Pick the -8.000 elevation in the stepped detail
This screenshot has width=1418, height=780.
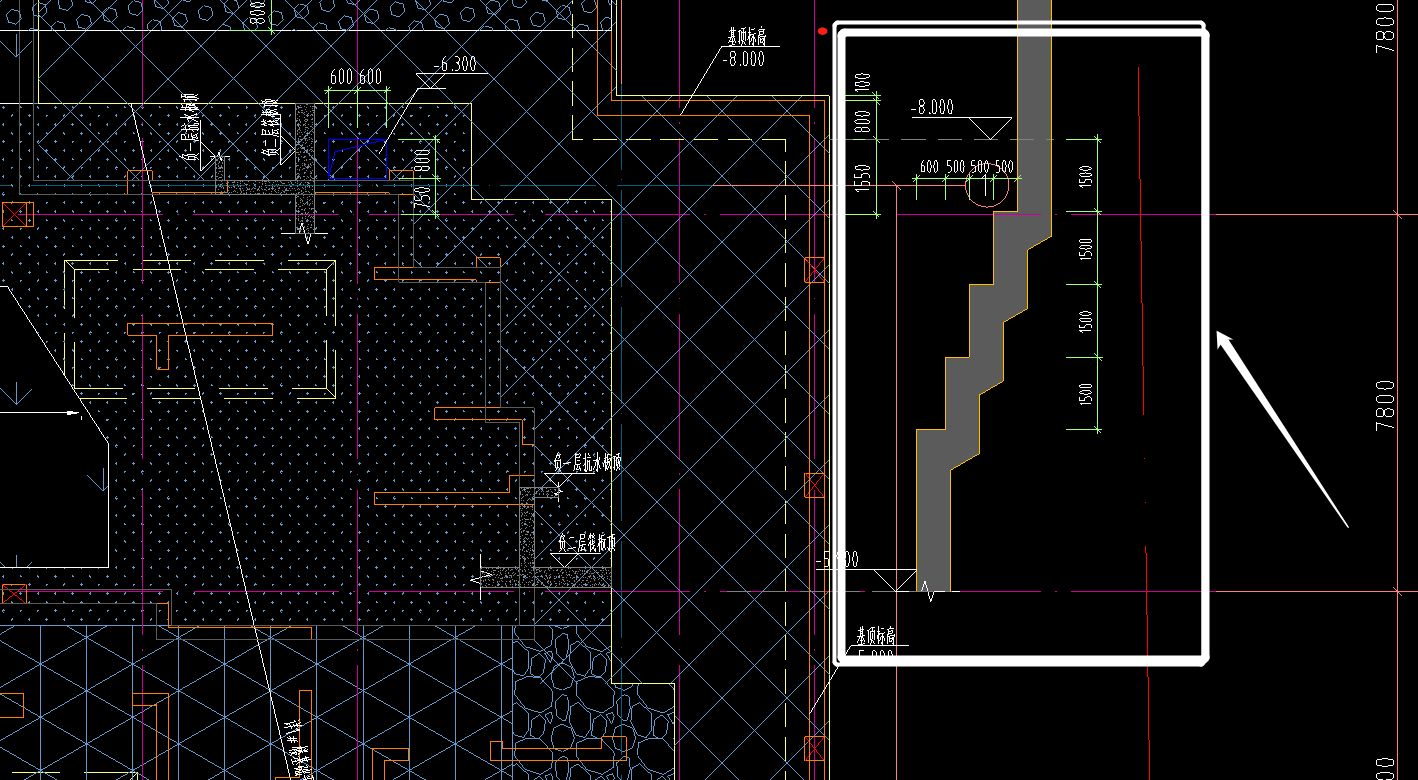(932, 108)
